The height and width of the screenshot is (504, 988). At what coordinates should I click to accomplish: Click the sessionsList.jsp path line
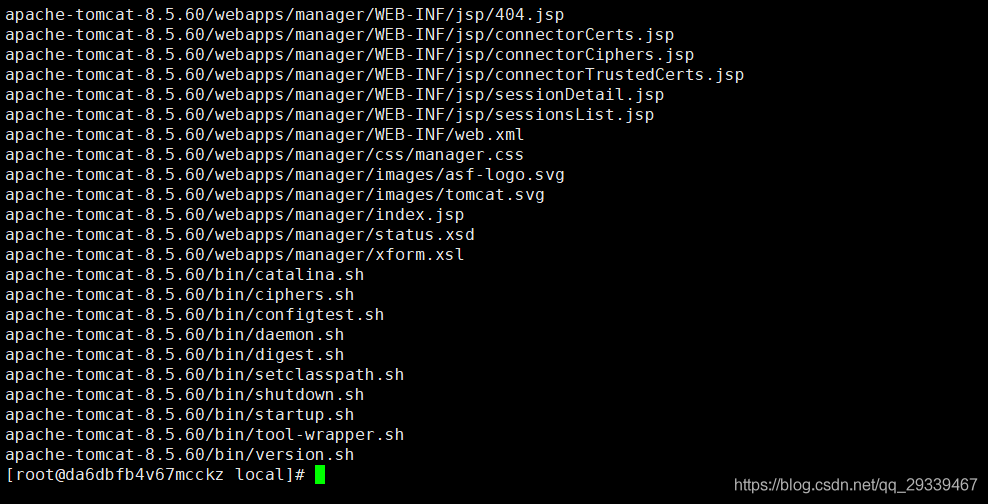click(x=330, y=115)
